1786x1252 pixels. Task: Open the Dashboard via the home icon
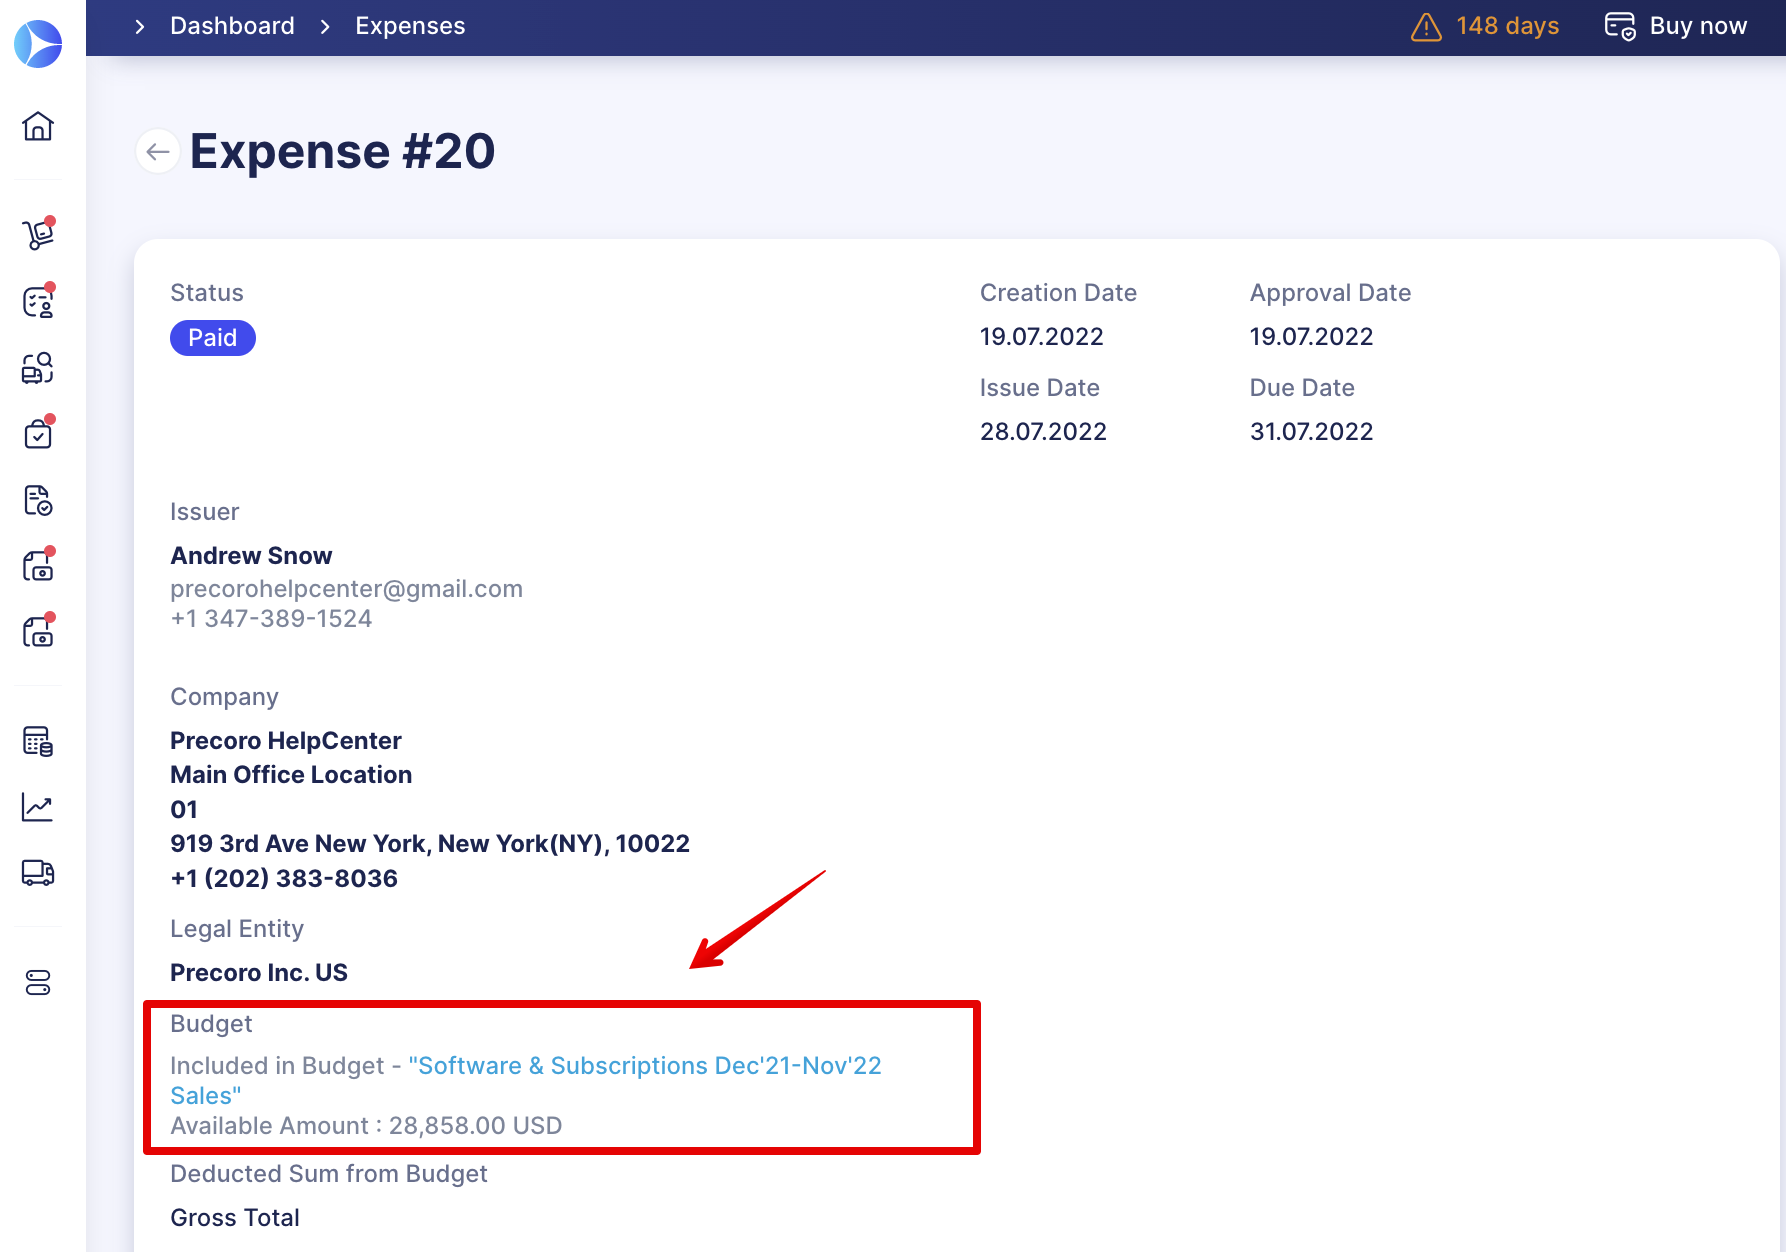point(37,127)
